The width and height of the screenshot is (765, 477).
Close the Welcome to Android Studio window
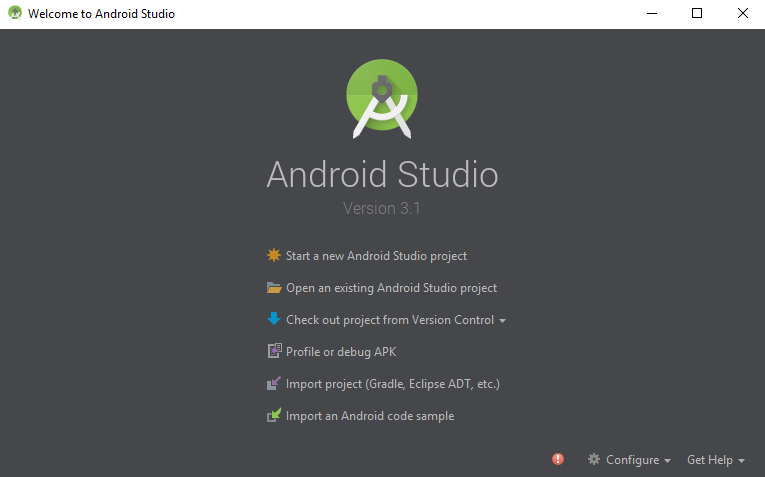[x=743, y=13]
